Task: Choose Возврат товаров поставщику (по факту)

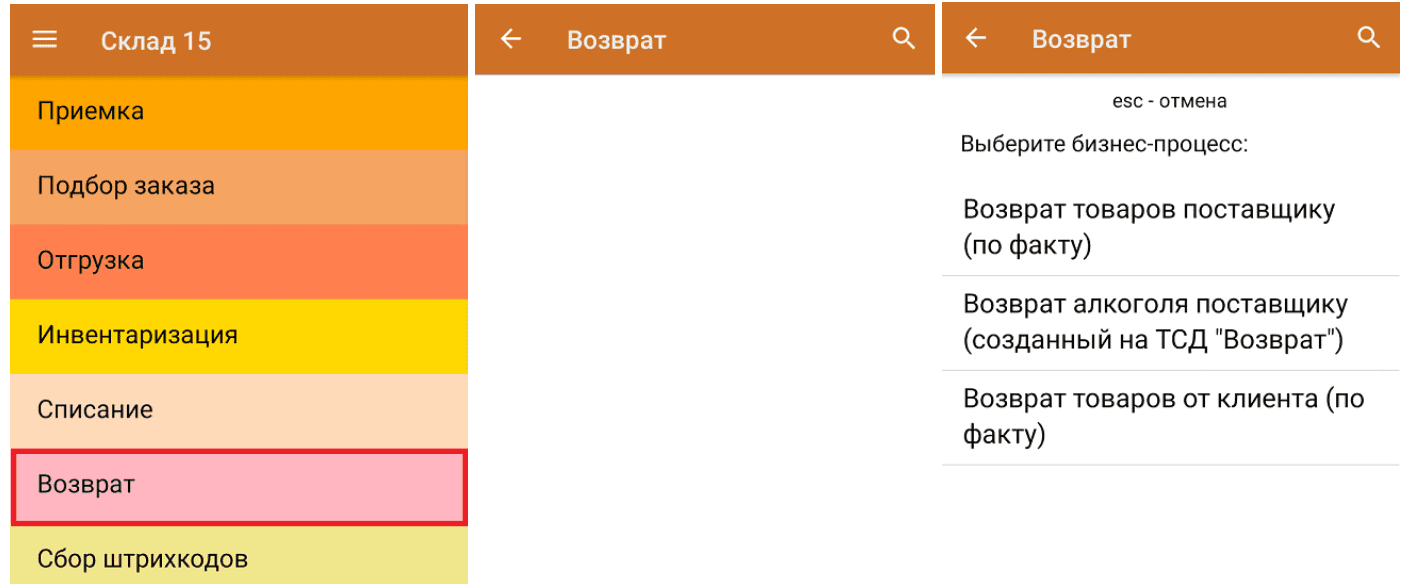Action: (1169, 228)
